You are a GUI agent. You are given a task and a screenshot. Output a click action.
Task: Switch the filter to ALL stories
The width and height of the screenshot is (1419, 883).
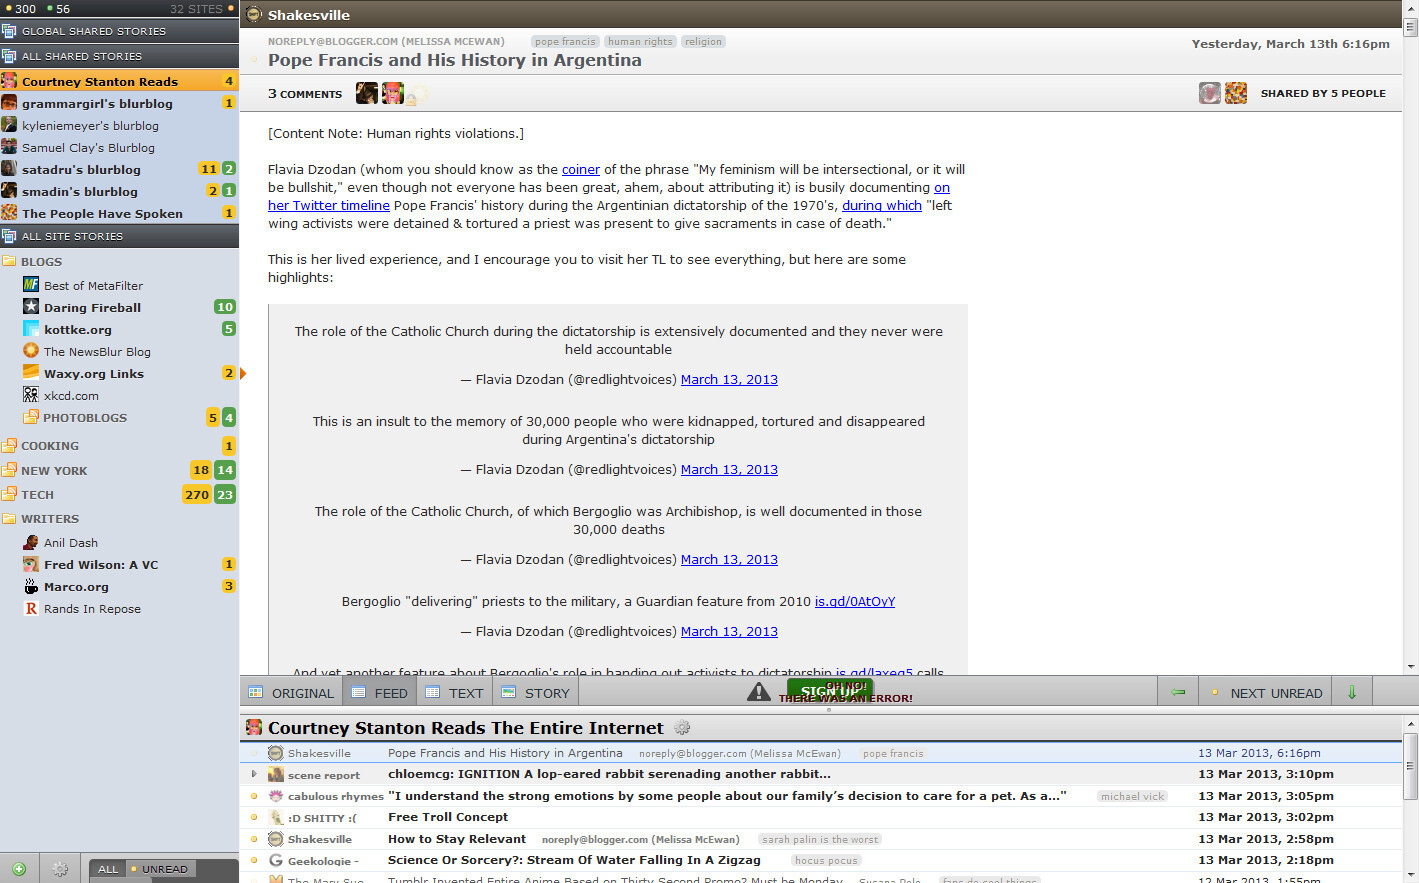(107, 868)
